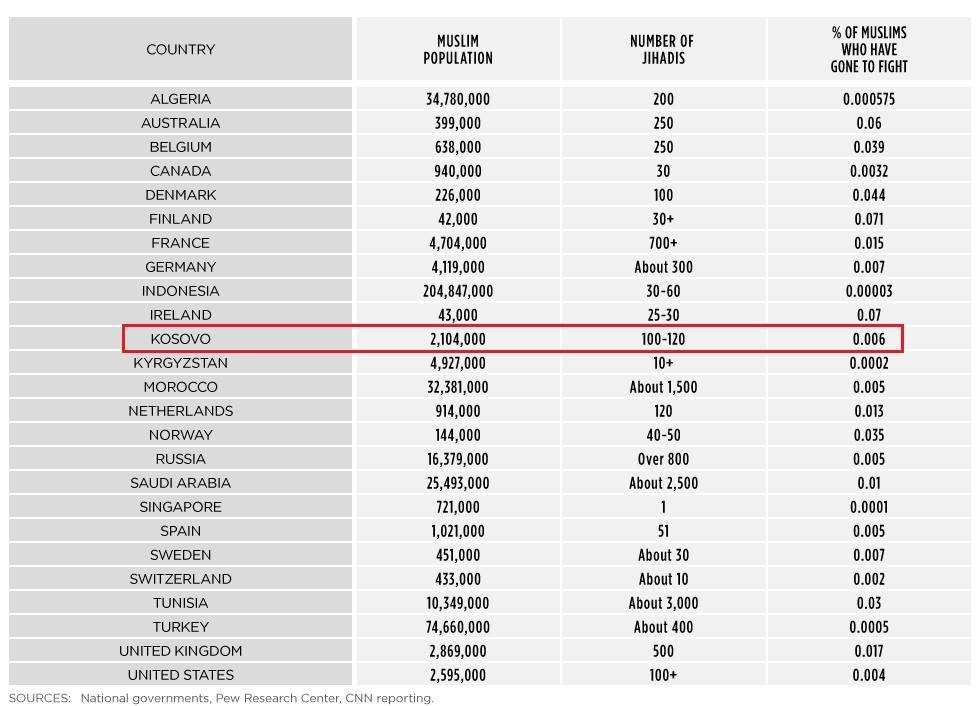
Task: Click Australia's Muslim population value 399,000
Action: tap(458, 123)
